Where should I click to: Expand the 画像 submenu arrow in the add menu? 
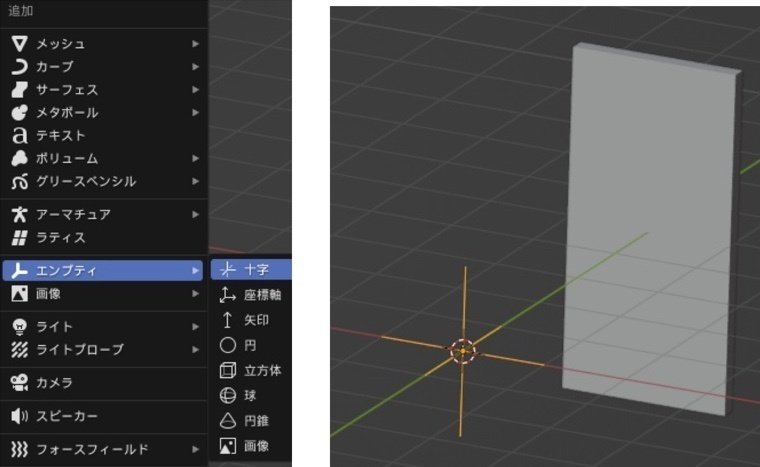(195, 293)
